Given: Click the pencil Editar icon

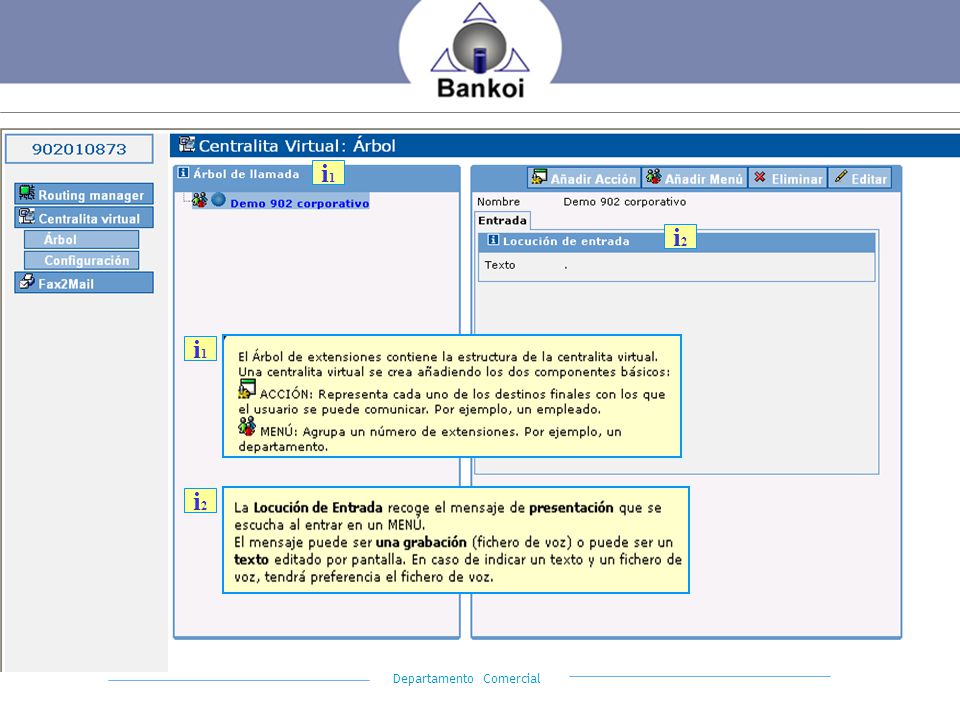Looking at the screenshot, I should click(841, 176).
